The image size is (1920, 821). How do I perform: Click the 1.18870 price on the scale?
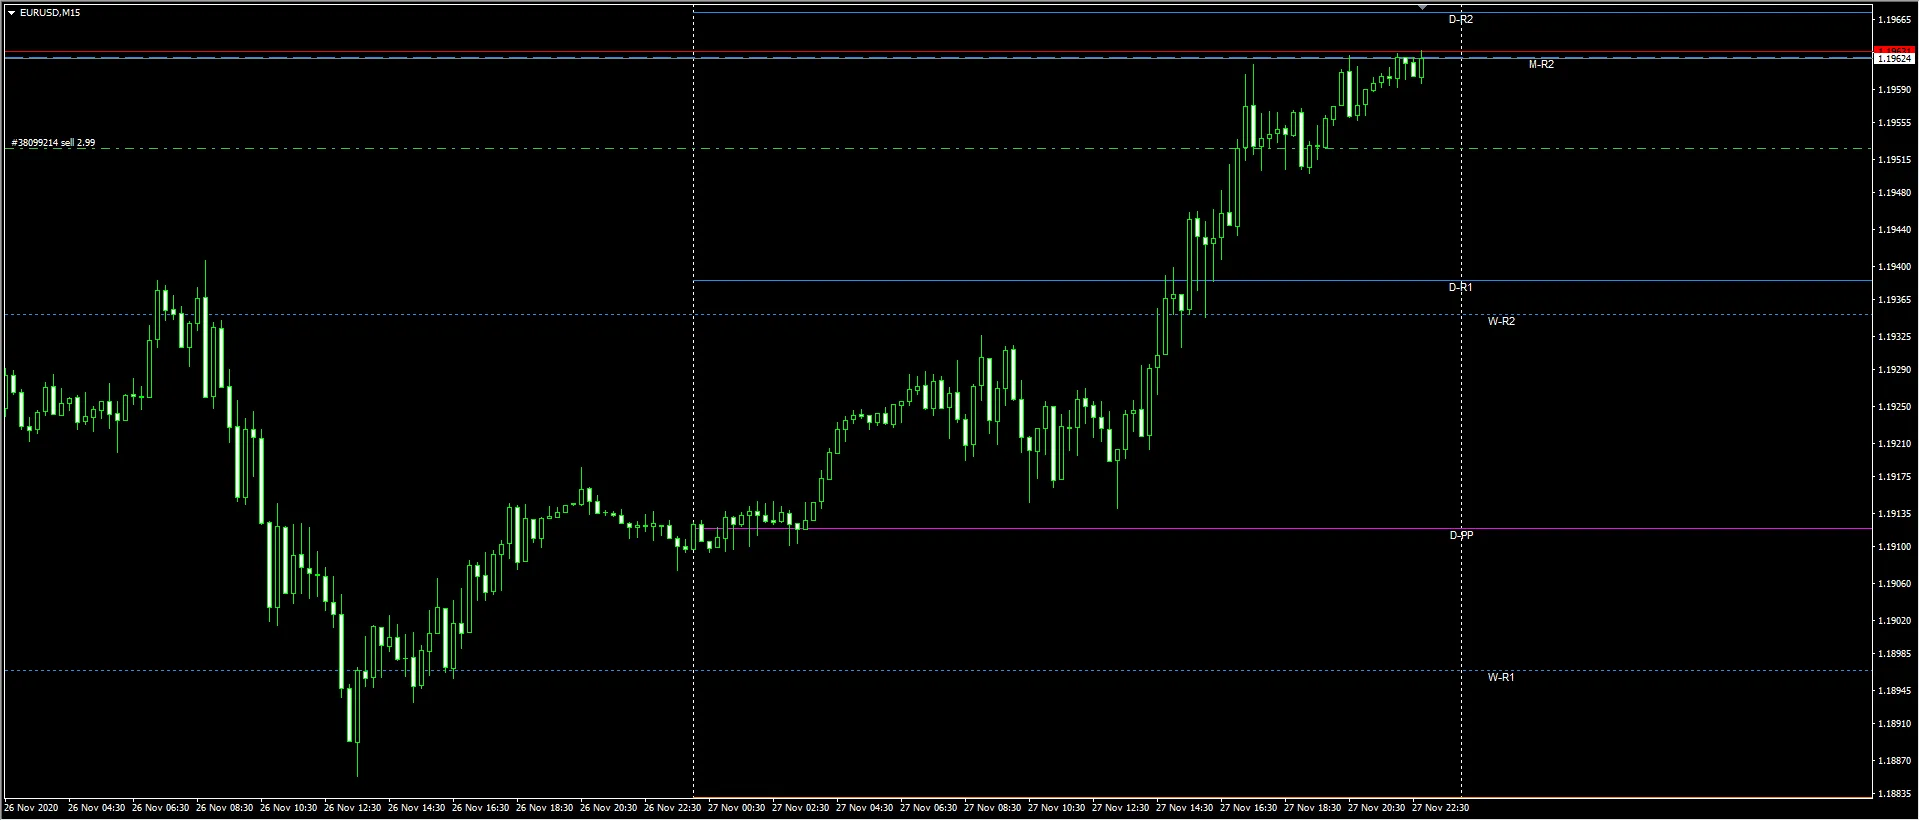click(x=1894, y=761)
